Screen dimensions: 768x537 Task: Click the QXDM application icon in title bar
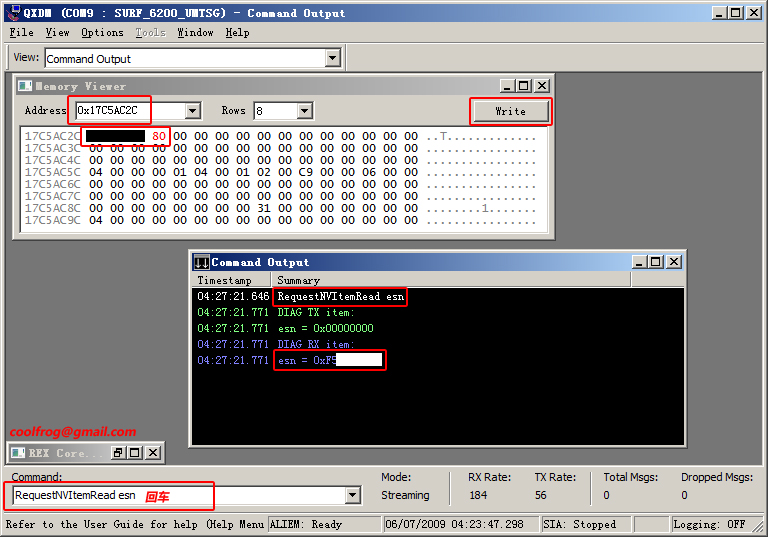14,12
